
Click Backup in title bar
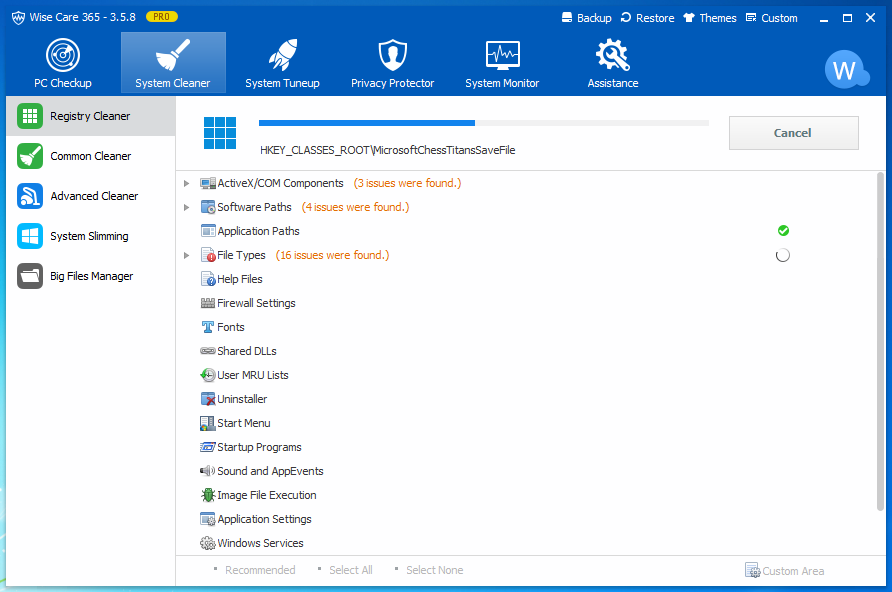coord(586,18)
